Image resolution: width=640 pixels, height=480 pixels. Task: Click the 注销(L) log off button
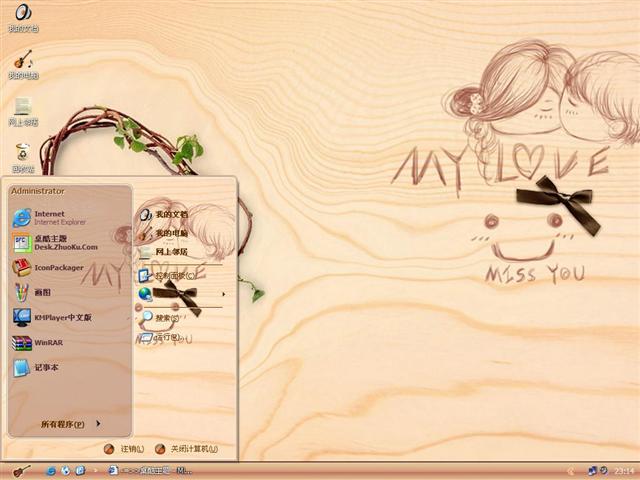click(x=124, y=449)
